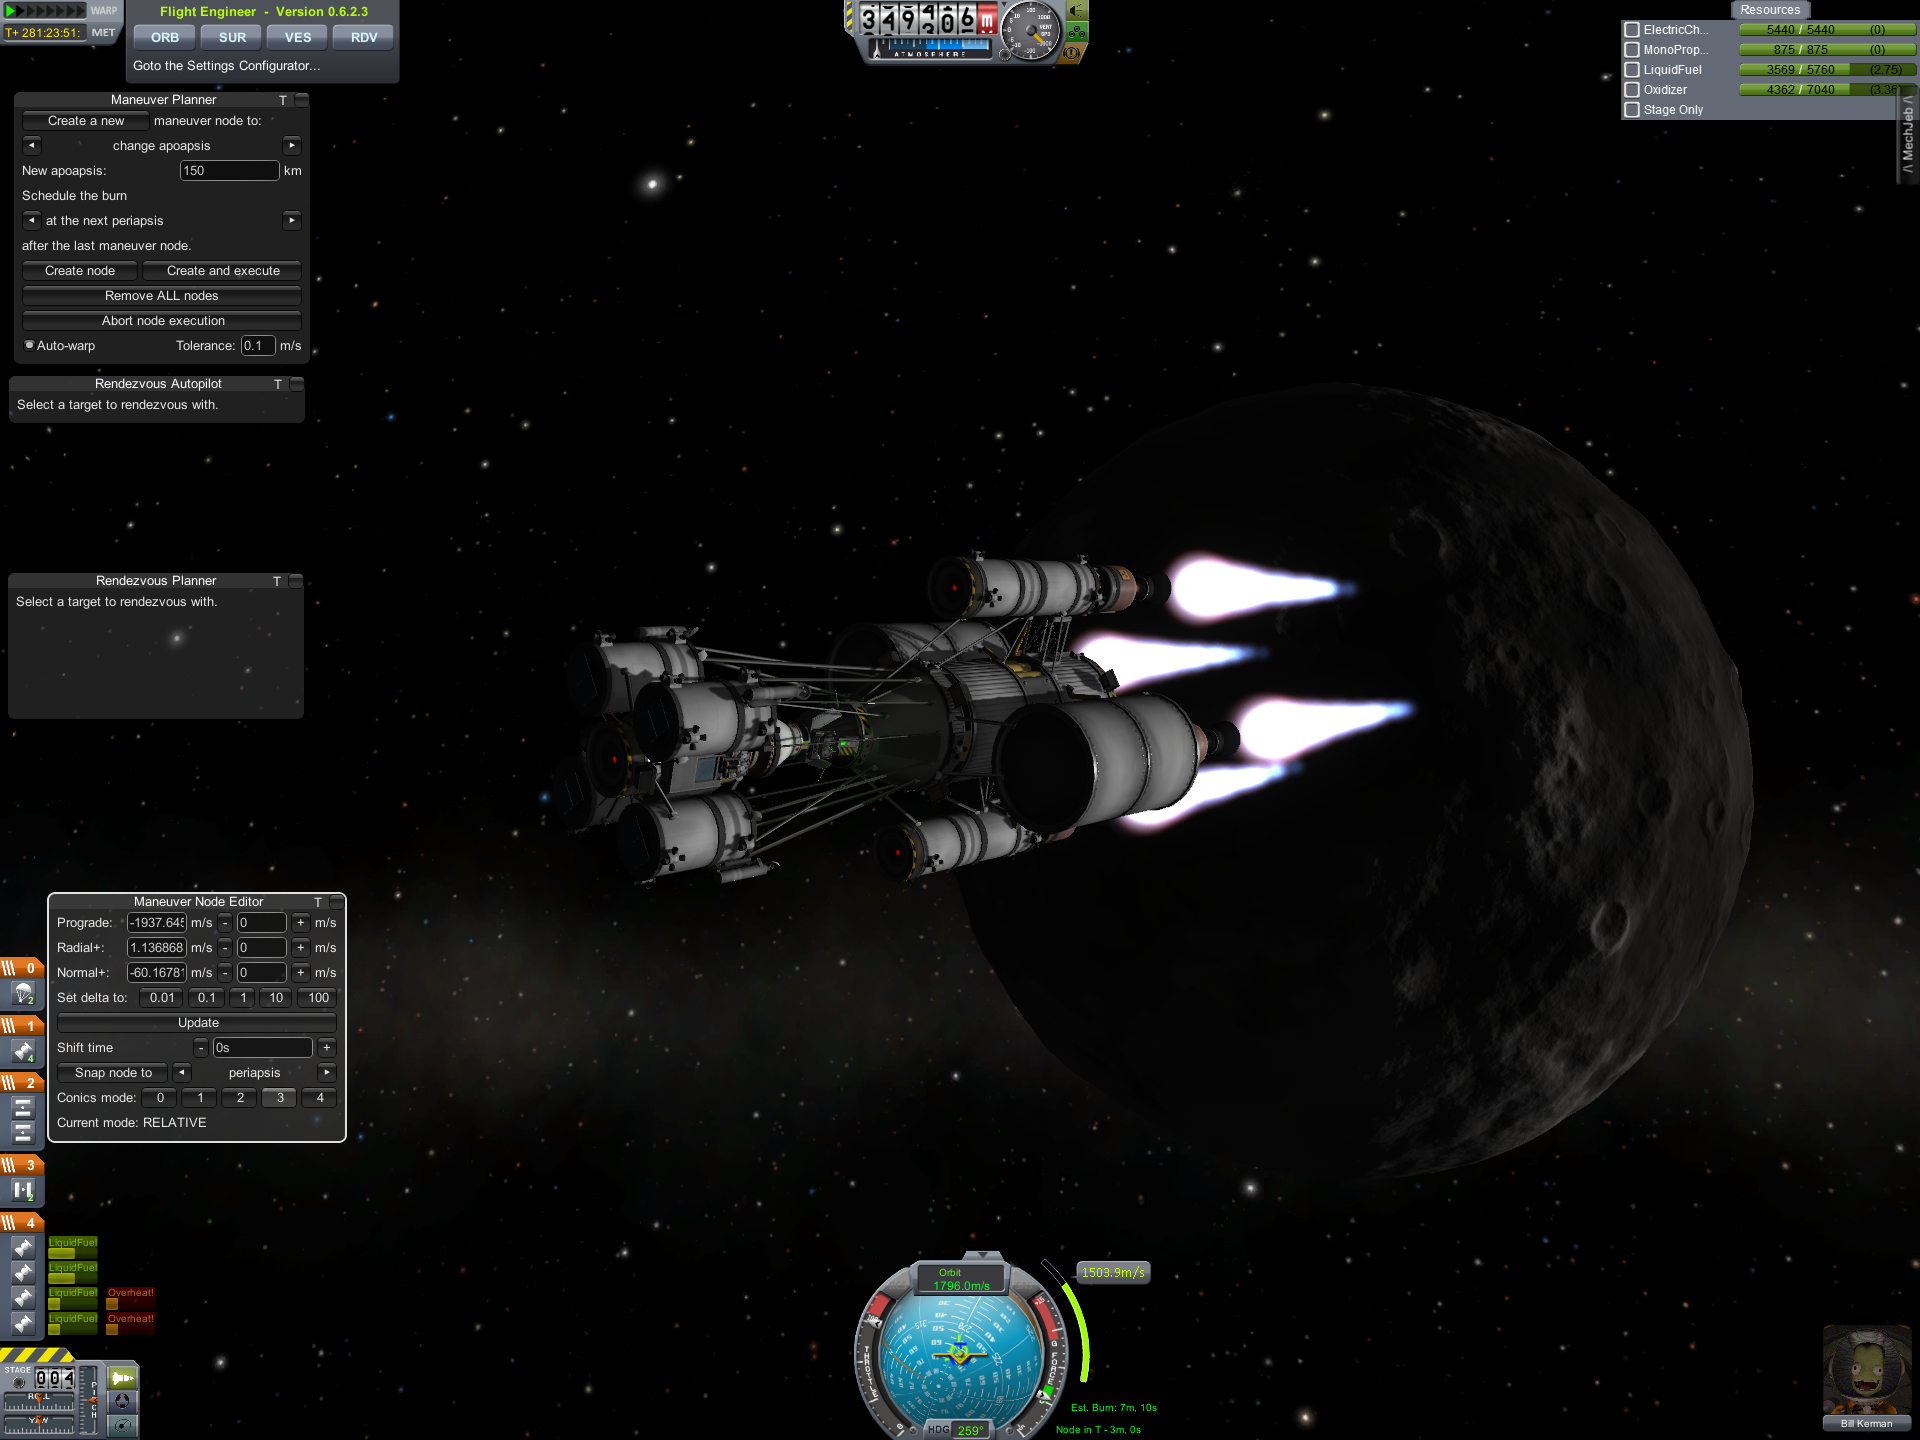Click Create node button

click(80, 271)
